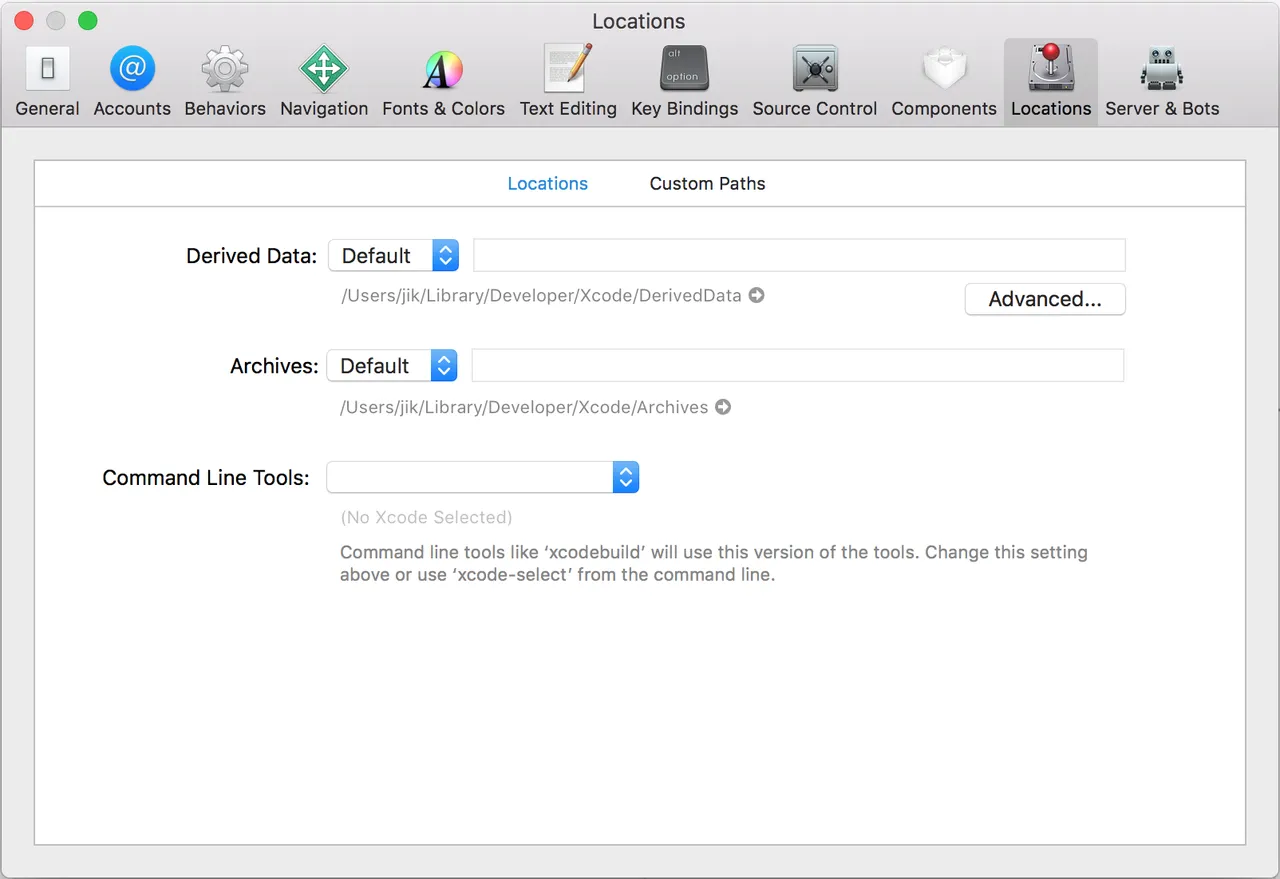
Task: Click the xcodebuild description text
Action: pyautogui.click(x=714, y=563)
